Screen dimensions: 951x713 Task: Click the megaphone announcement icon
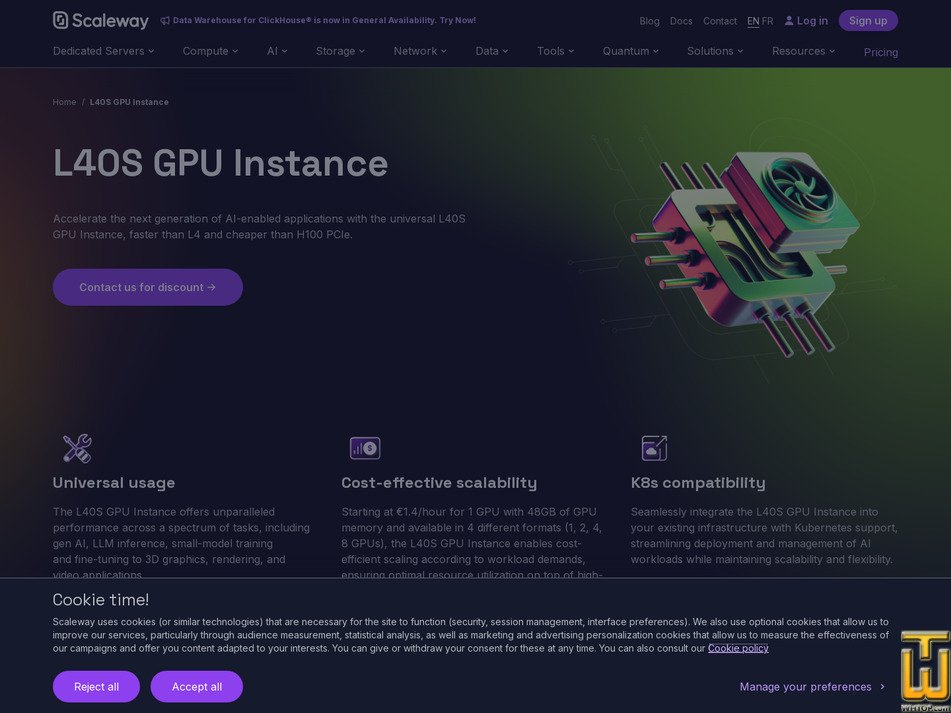[x=165, y=21]
